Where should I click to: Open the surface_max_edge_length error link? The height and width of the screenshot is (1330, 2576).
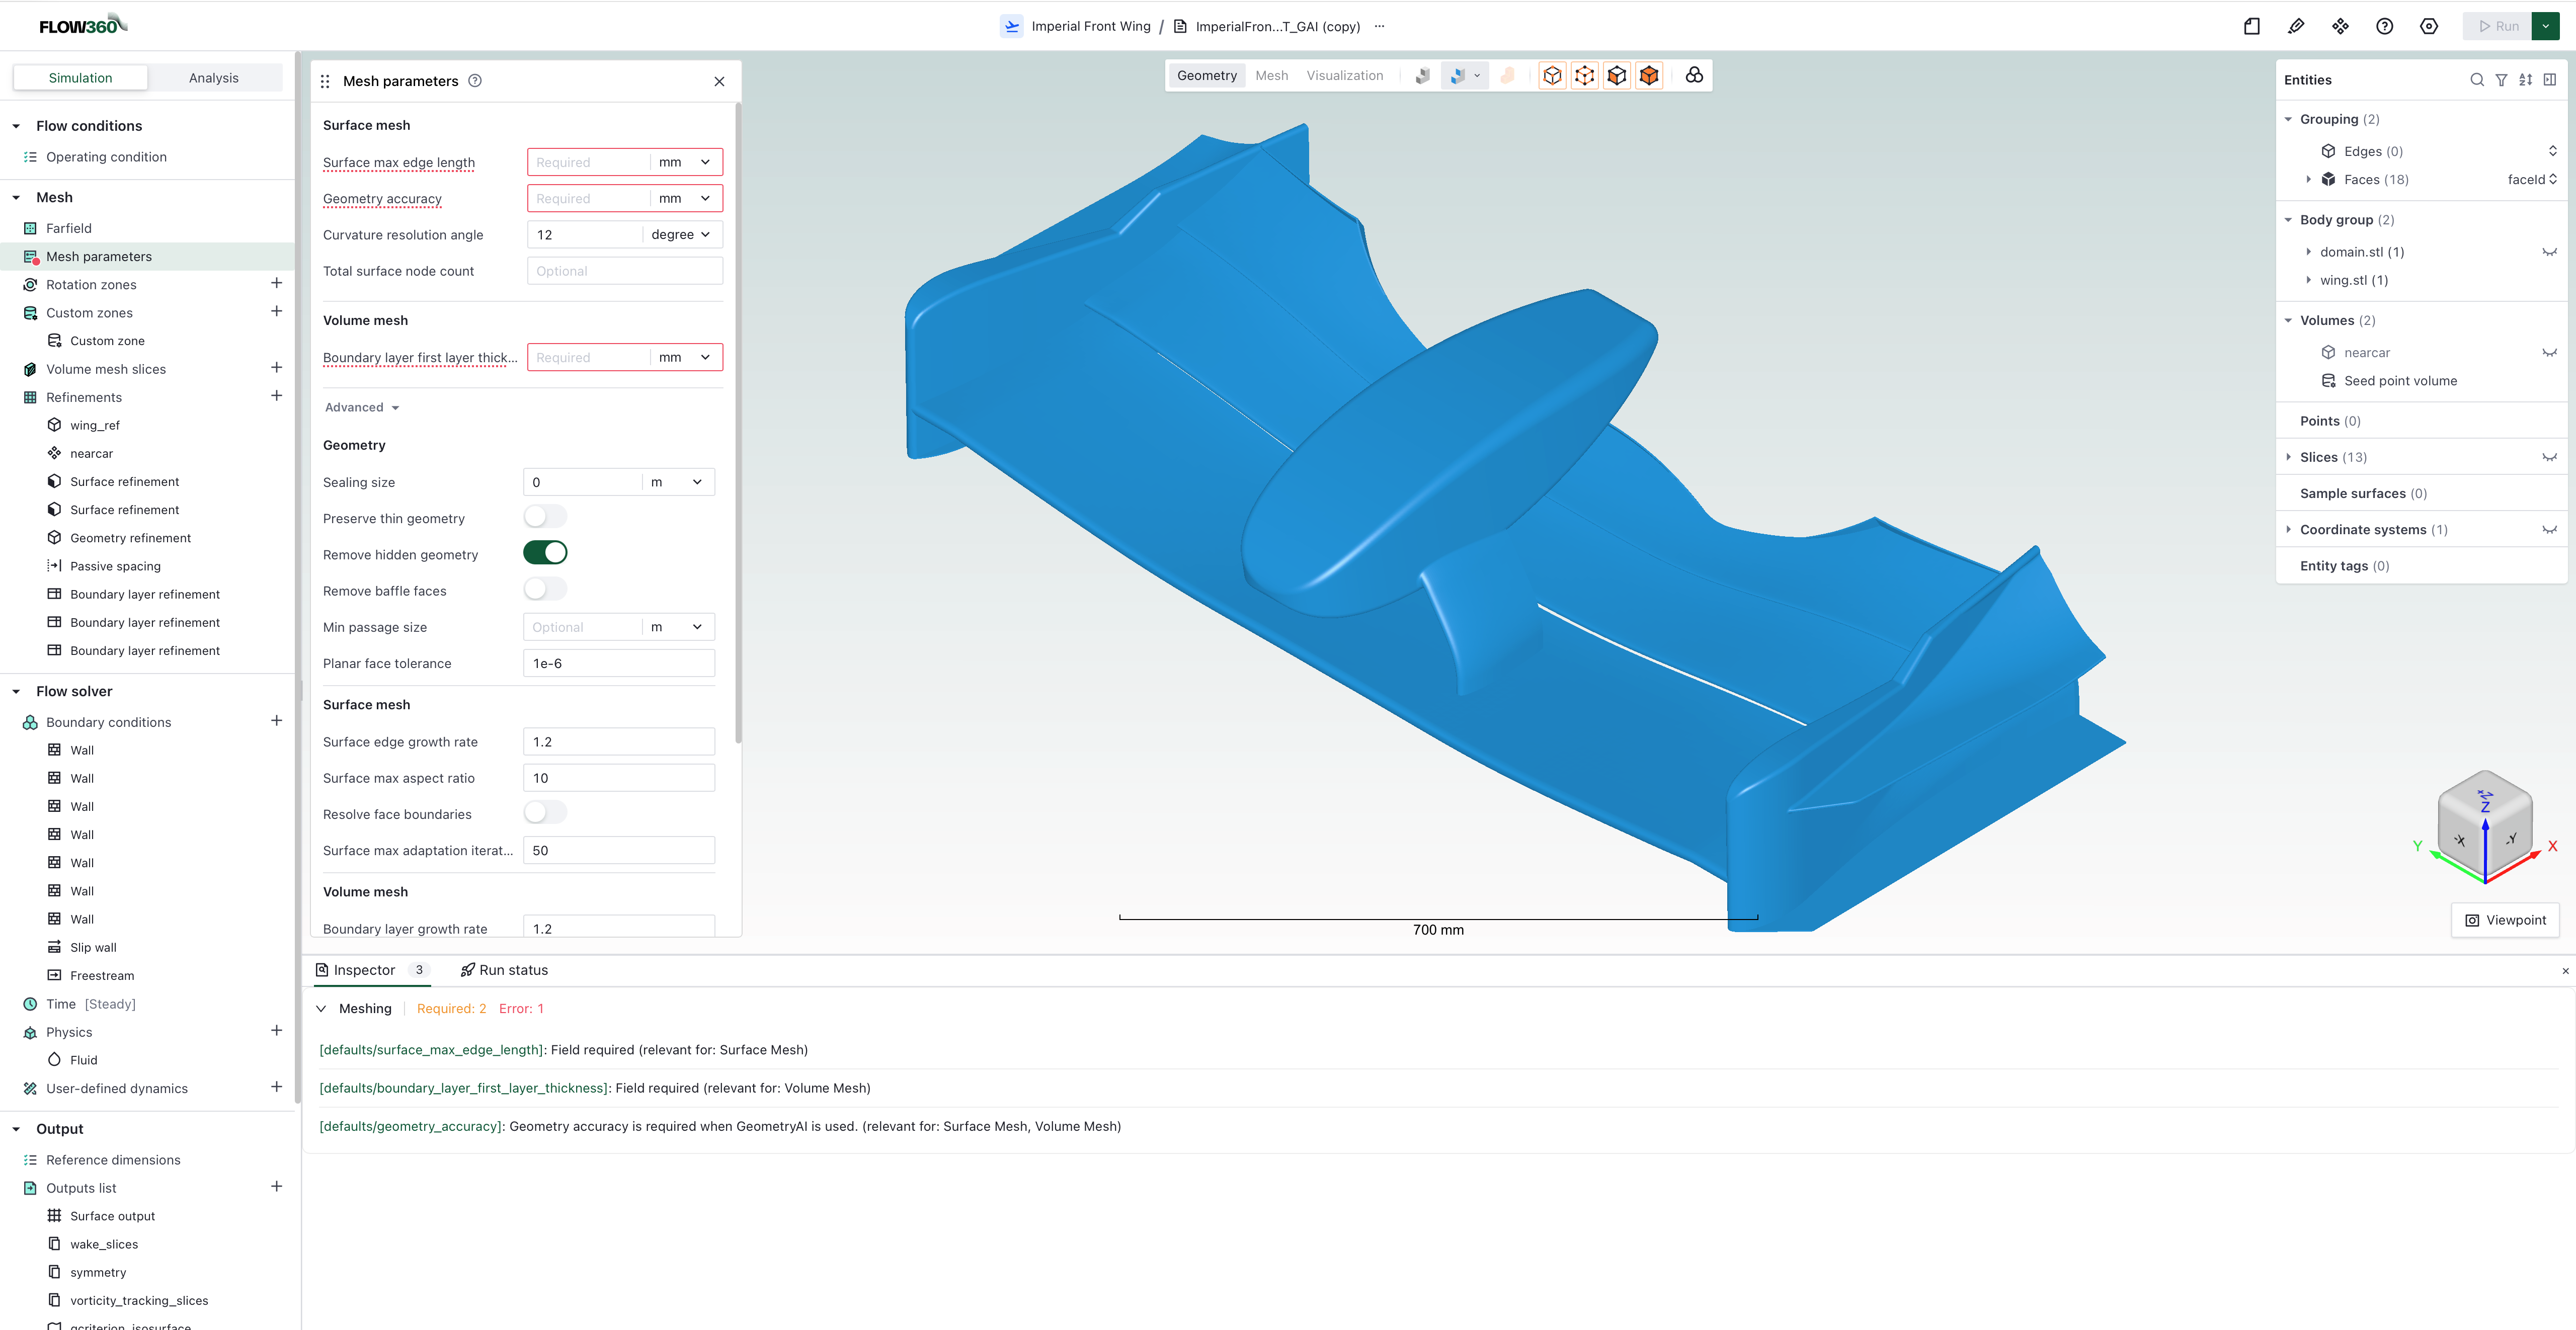click(432, 1050)
